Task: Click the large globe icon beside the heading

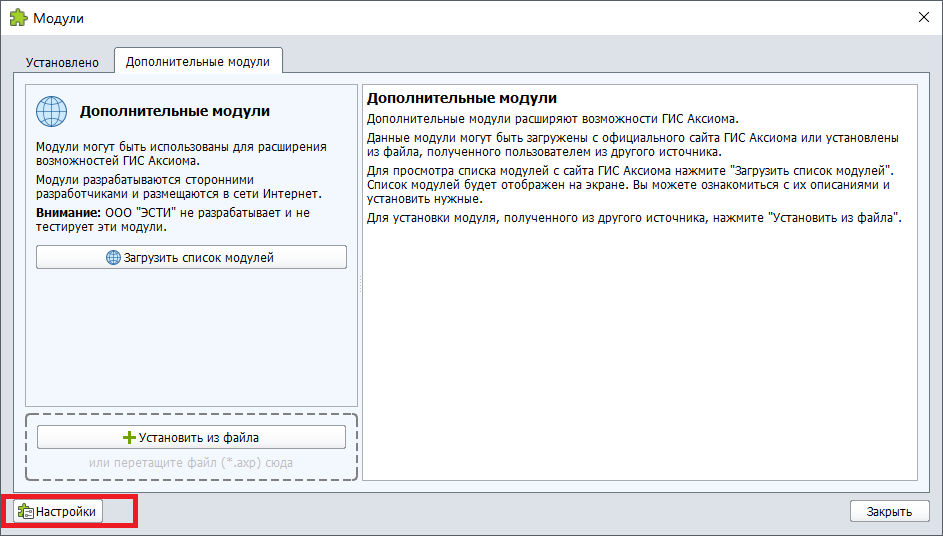Action: coord(52,111)
